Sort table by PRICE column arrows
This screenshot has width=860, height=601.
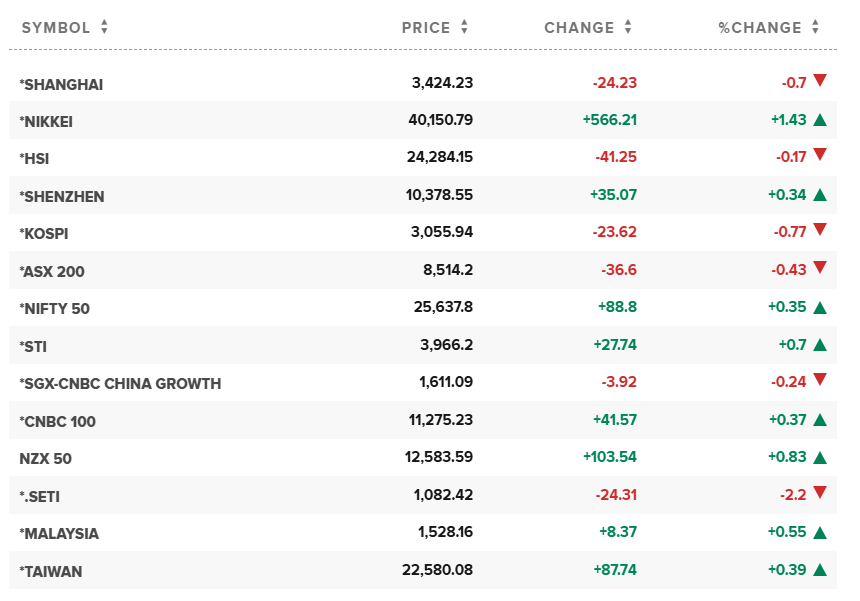point(465,28)
